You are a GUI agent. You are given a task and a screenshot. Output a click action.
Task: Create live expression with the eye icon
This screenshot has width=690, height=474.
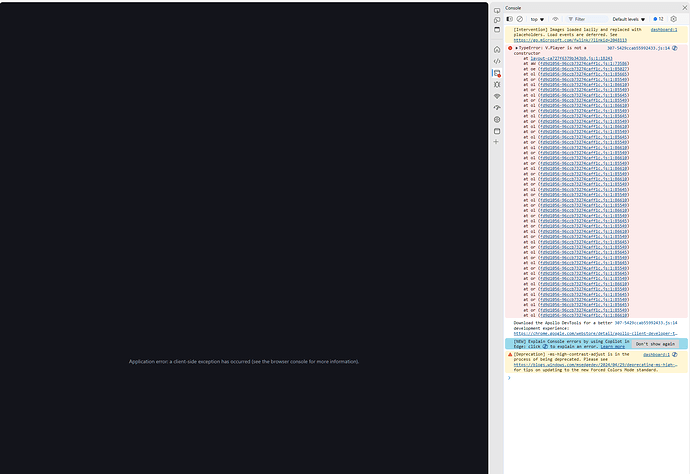[555, 19]
